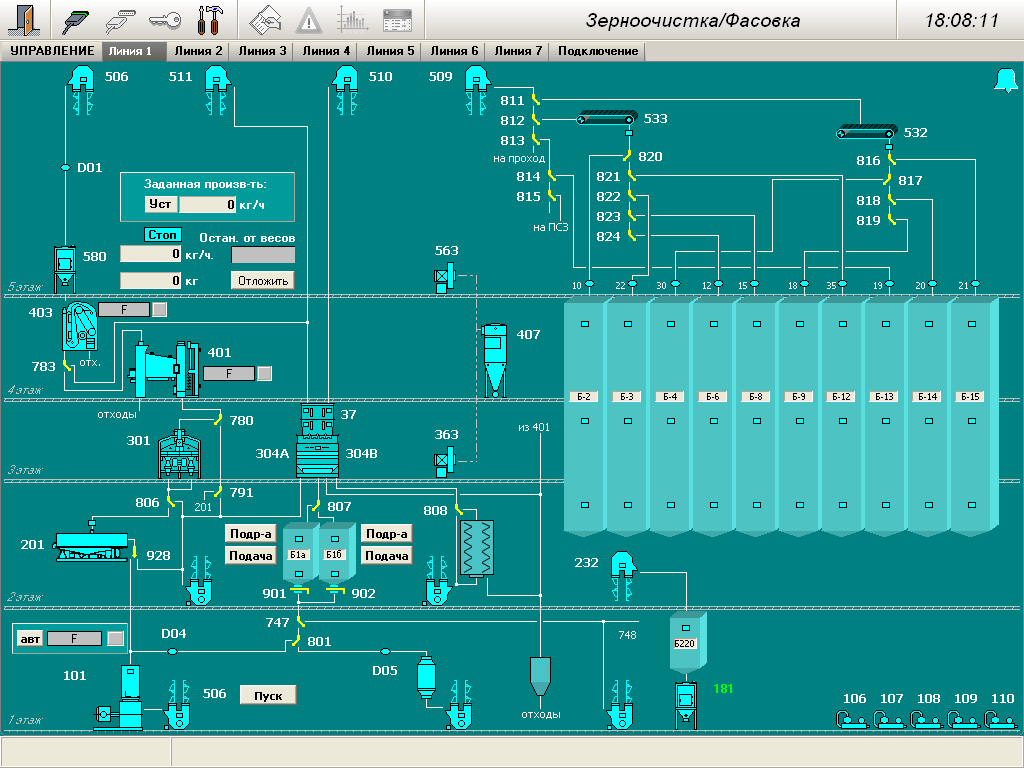Click the exit door icon

(27, 19)
